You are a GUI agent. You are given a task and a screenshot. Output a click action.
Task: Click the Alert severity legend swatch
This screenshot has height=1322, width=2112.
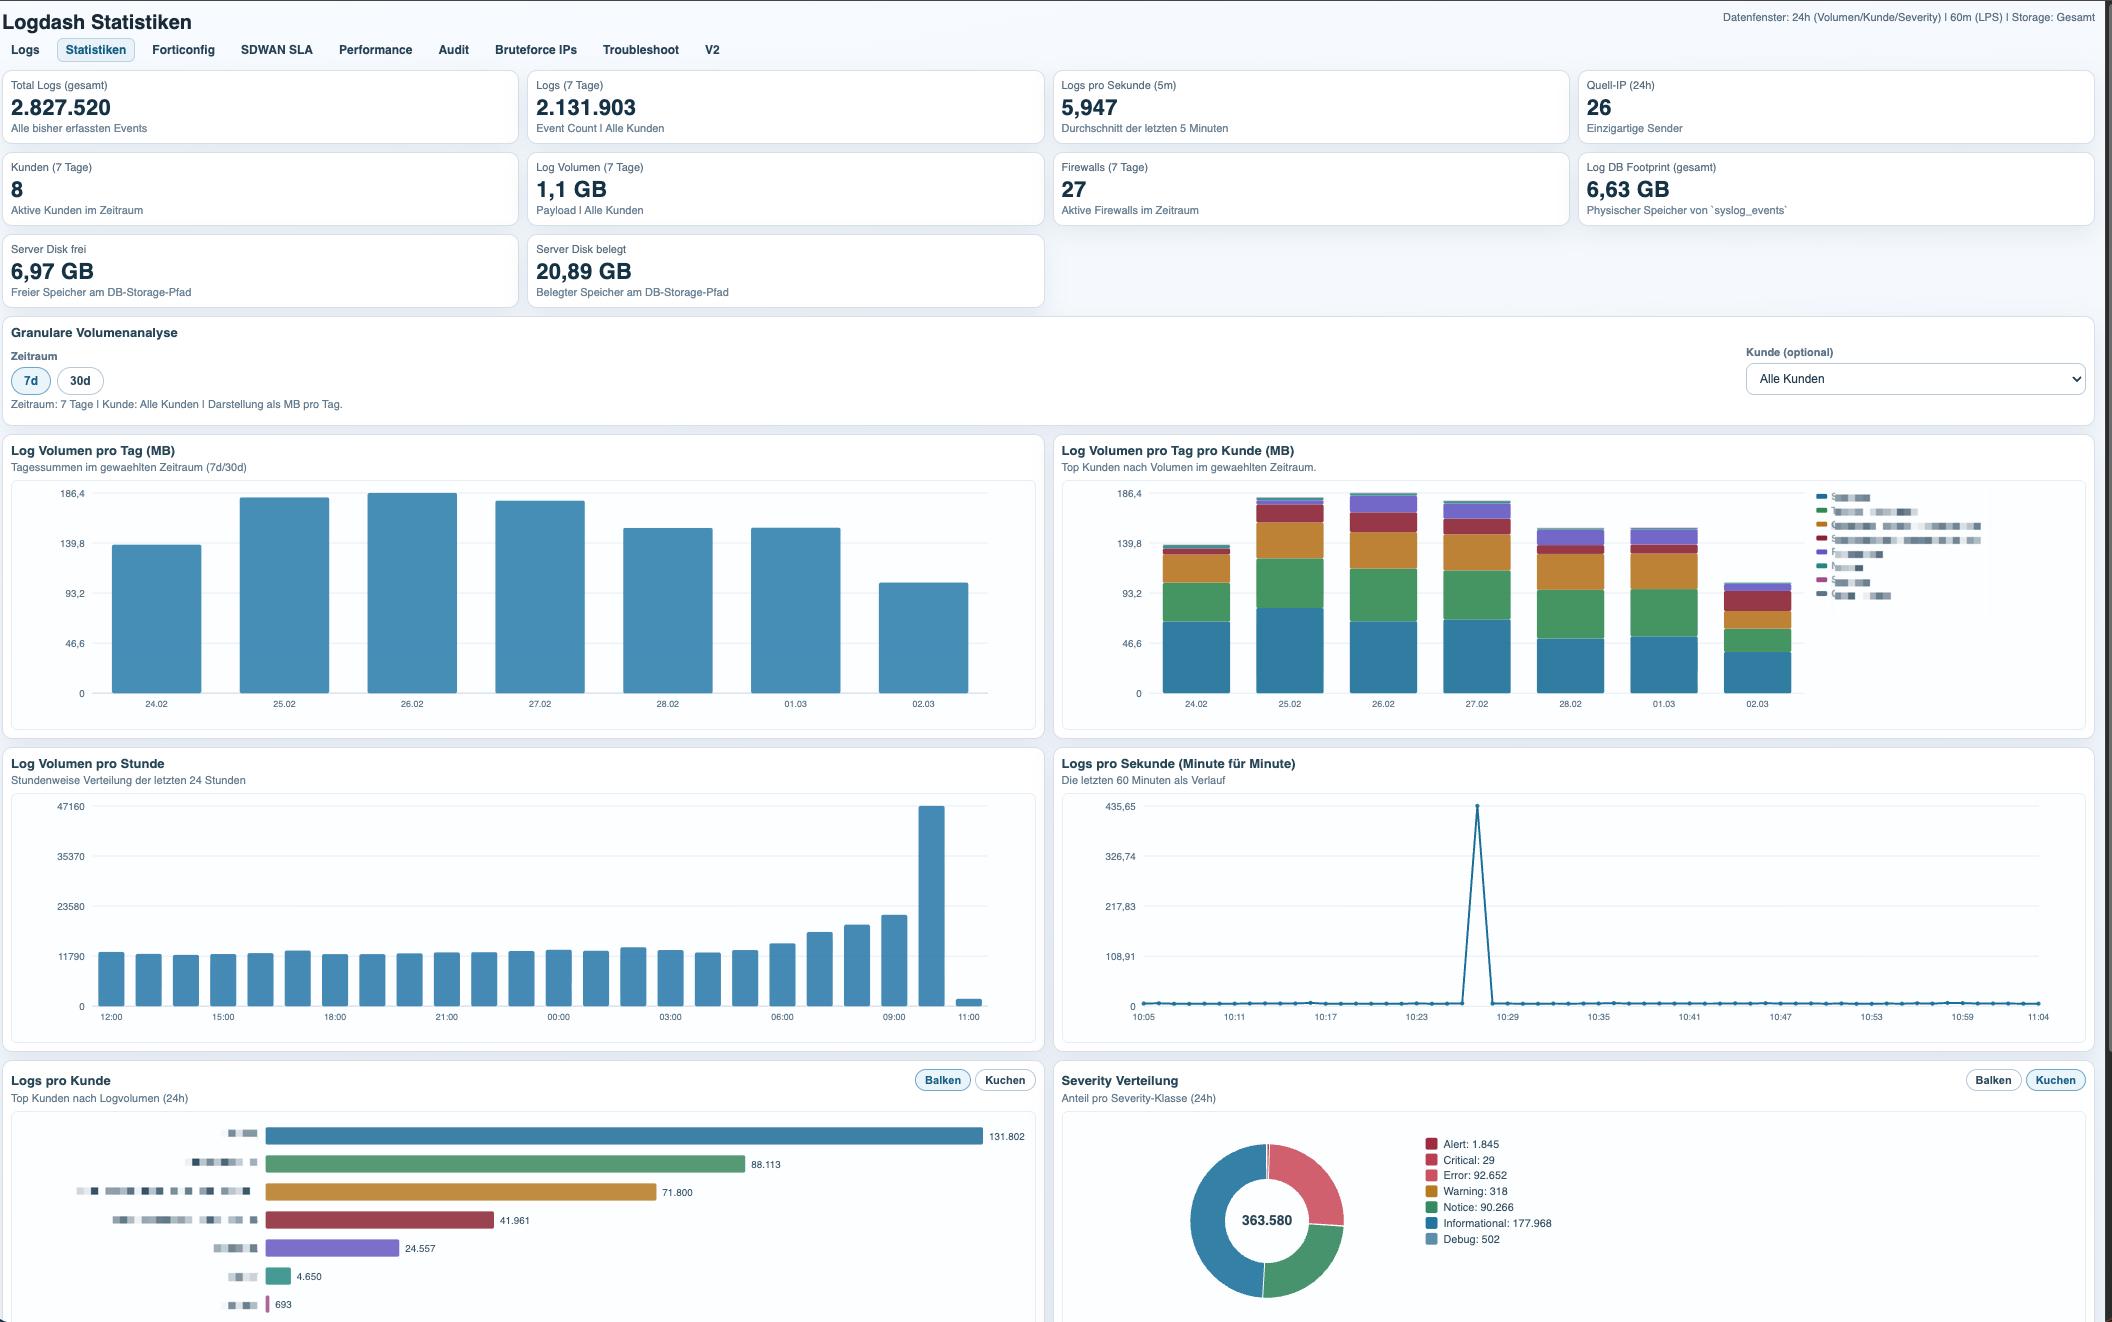[x=1431, y=1144]
